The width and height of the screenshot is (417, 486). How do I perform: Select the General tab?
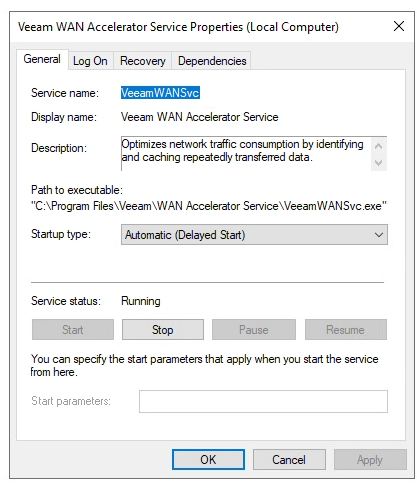coord(42,59)
